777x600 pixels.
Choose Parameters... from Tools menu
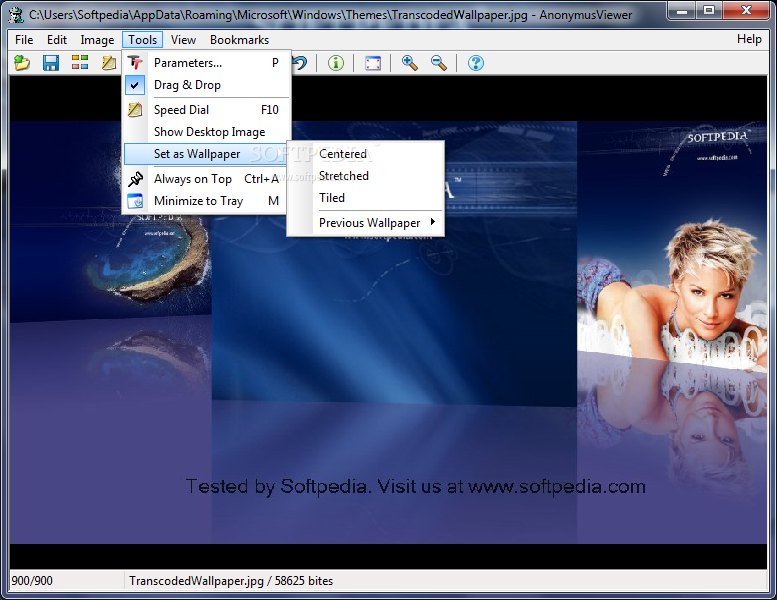(205, 63)
